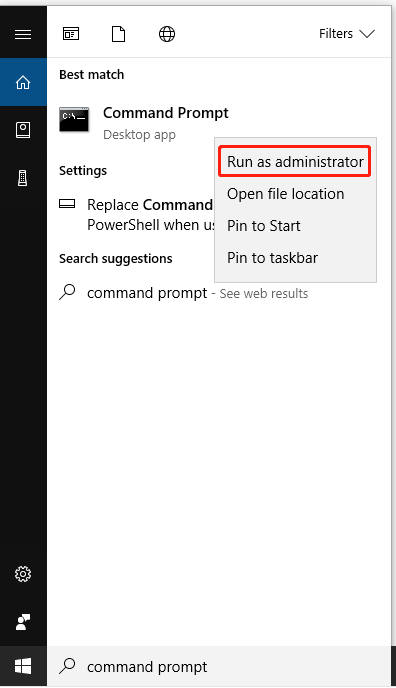396x688 pixels.
Task: Choose Run as administrator
Action: (295, 161)
